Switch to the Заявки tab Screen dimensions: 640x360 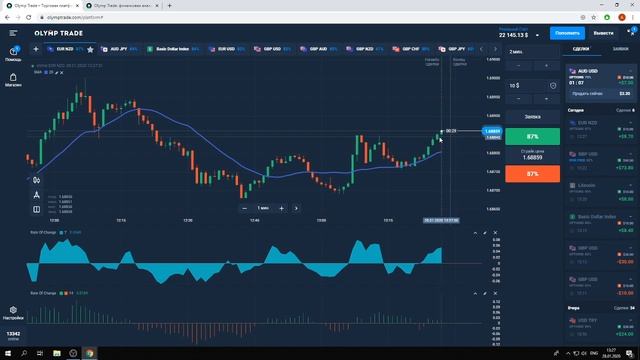pyautogui.click(x=620, y=49)
